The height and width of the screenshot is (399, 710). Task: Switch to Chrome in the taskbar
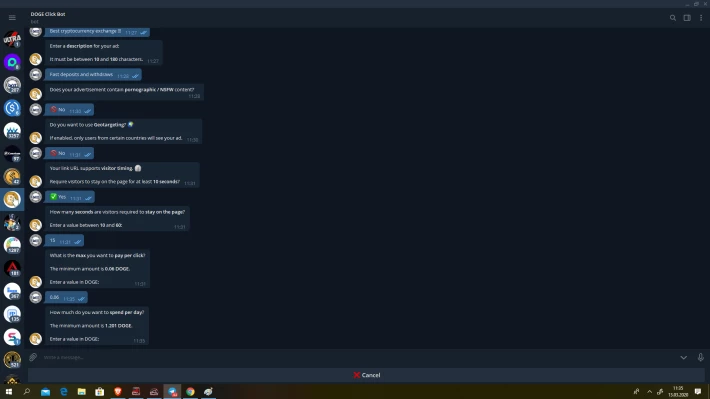(x=190, y=392)
